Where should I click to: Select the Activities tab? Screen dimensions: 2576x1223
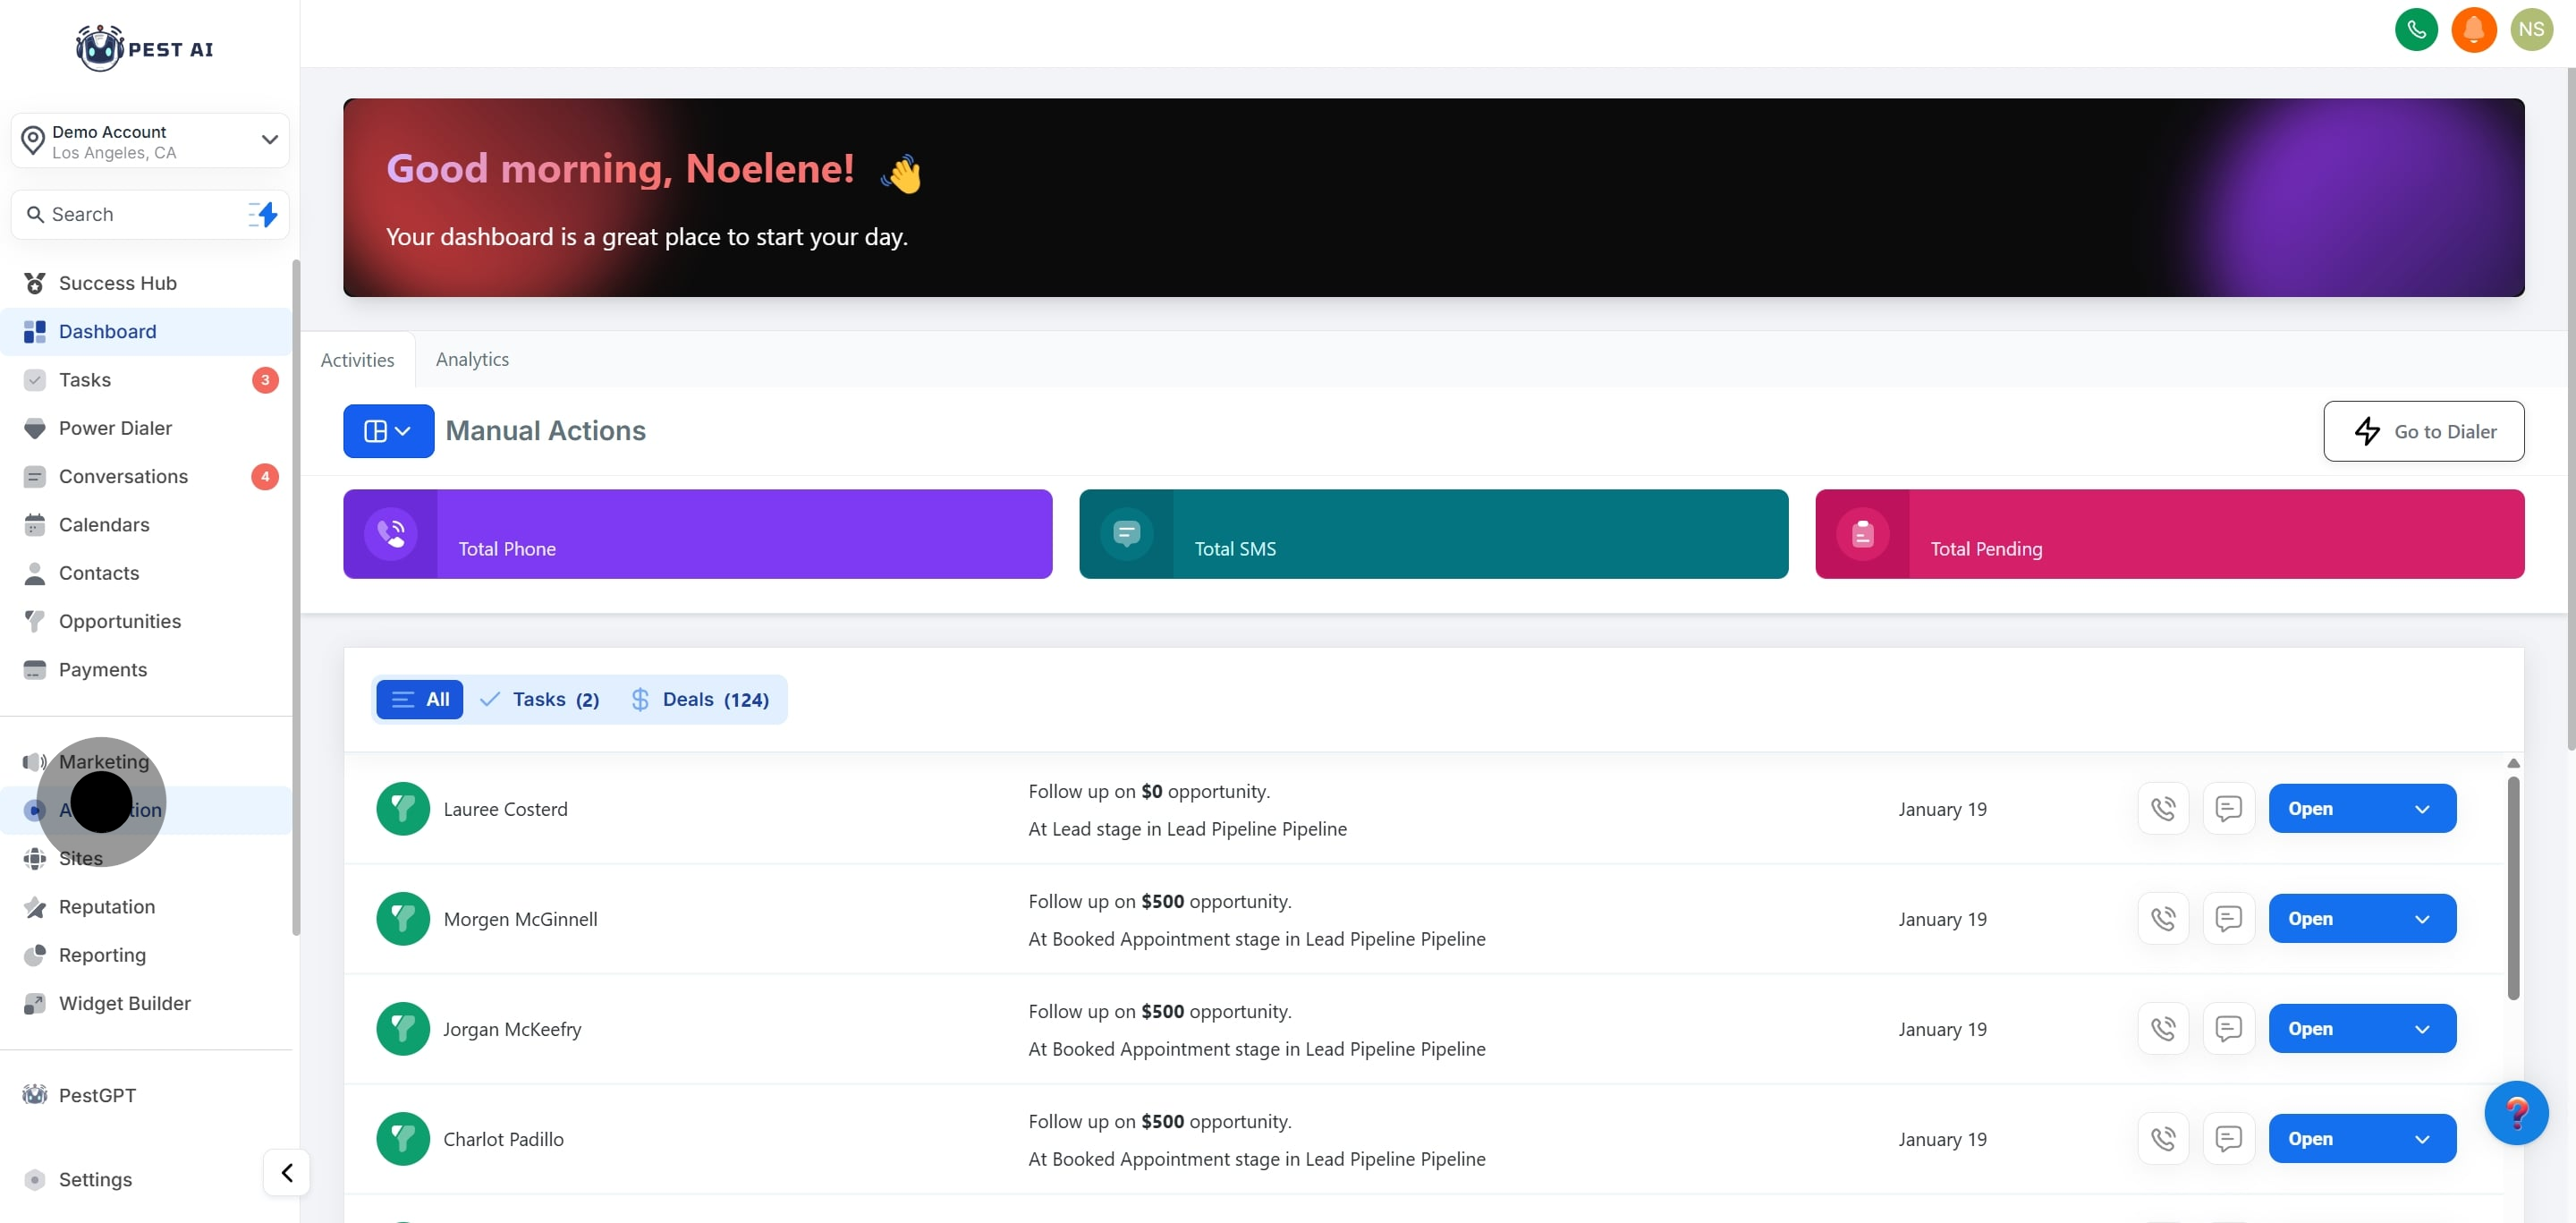coord(357,360)
